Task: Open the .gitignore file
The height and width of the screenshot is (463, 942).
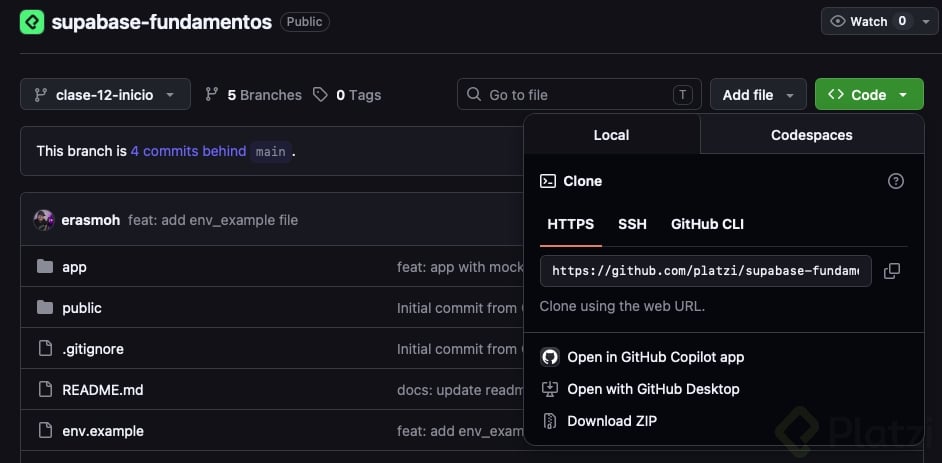Action: [x=93, y=349]
